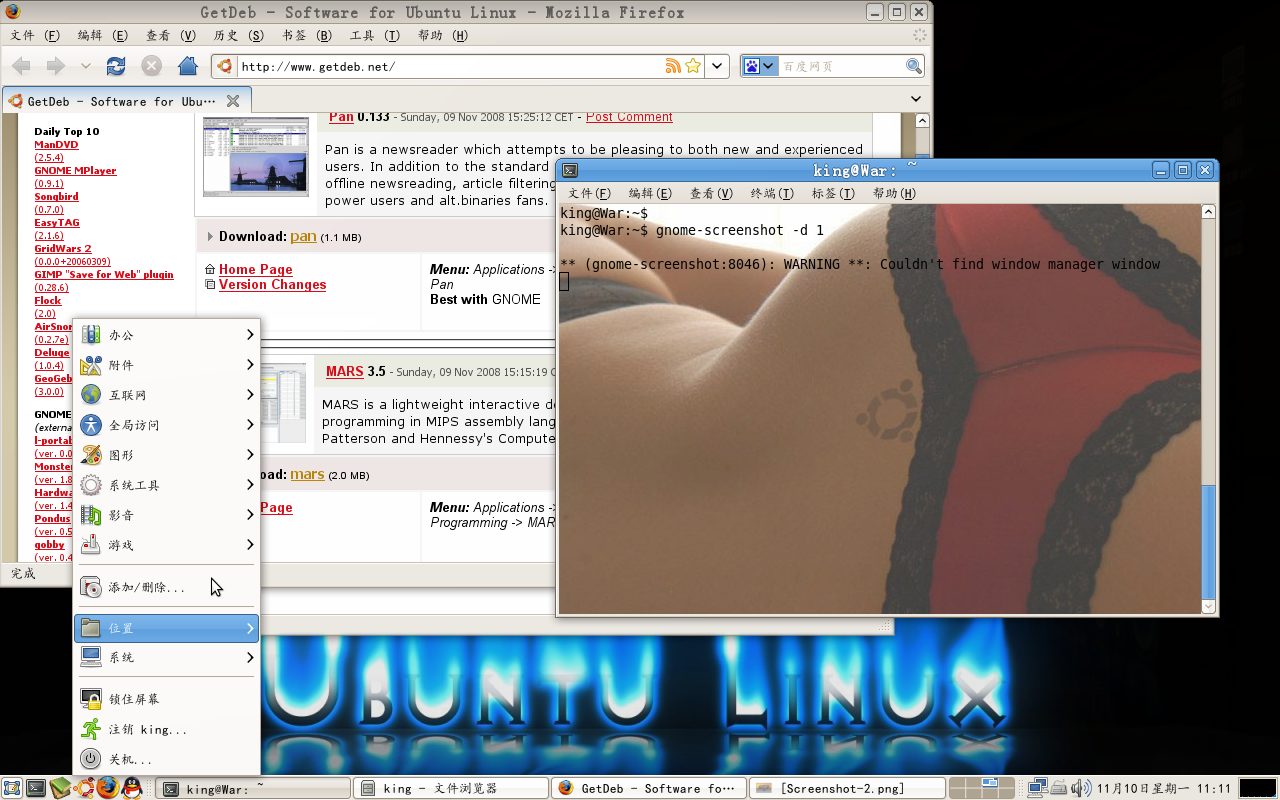
Task: Expand the 系统 System submenu arrow
Action: pos(250,657)
